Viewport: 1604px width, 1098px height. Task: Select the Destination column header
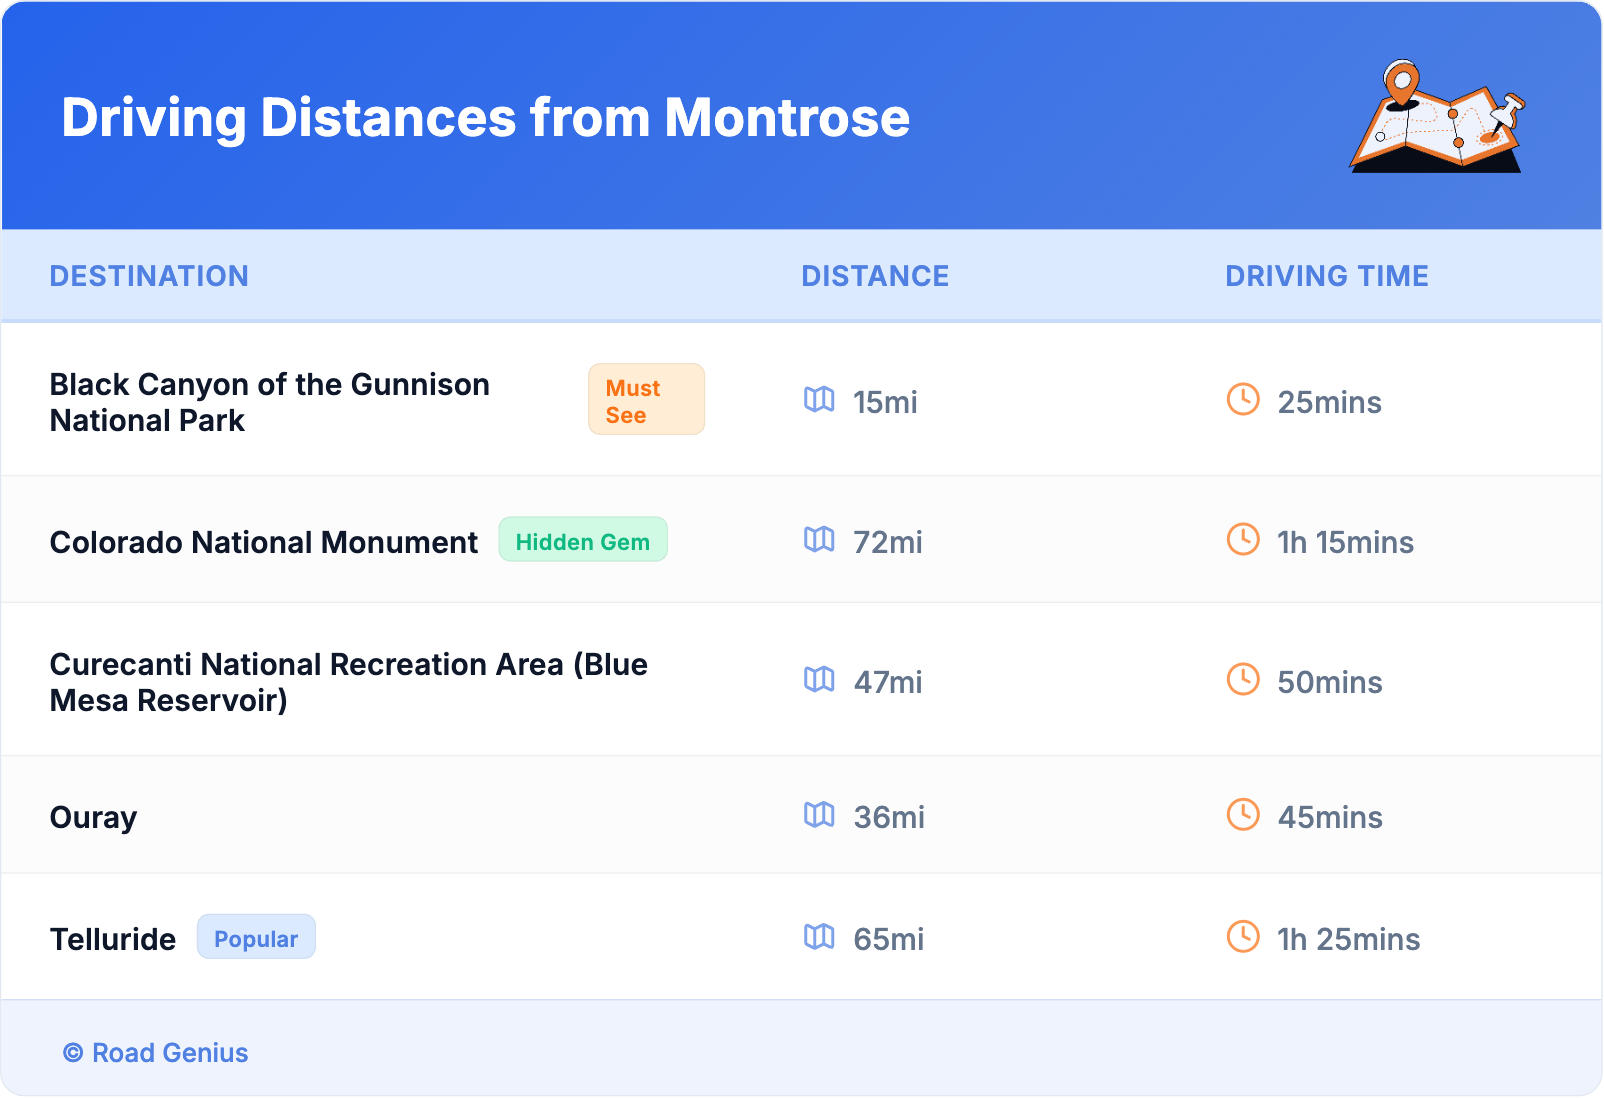(x=149, y=276)
